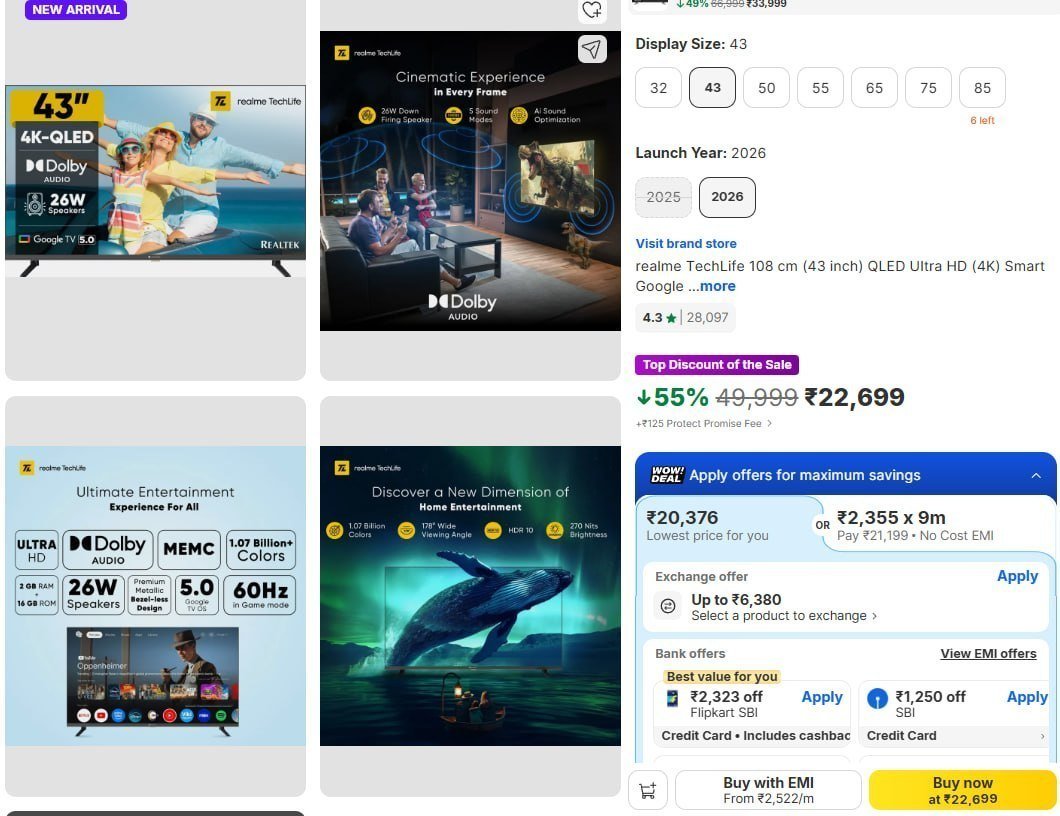Click NEW ARRIVAL badge
The width and height of the screenshot is (1060, 816).
pyautogui.click(x=76, y=9)
